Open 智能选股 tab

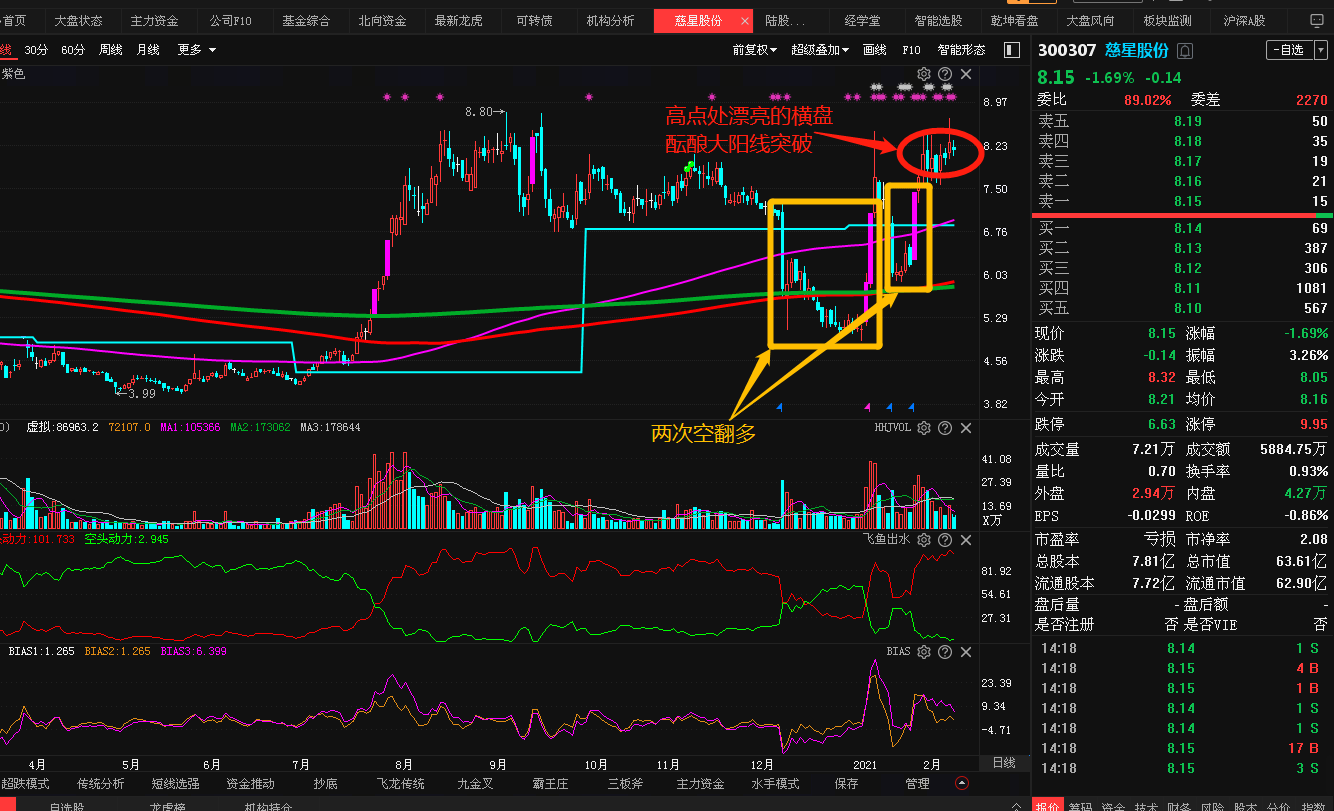938,21
